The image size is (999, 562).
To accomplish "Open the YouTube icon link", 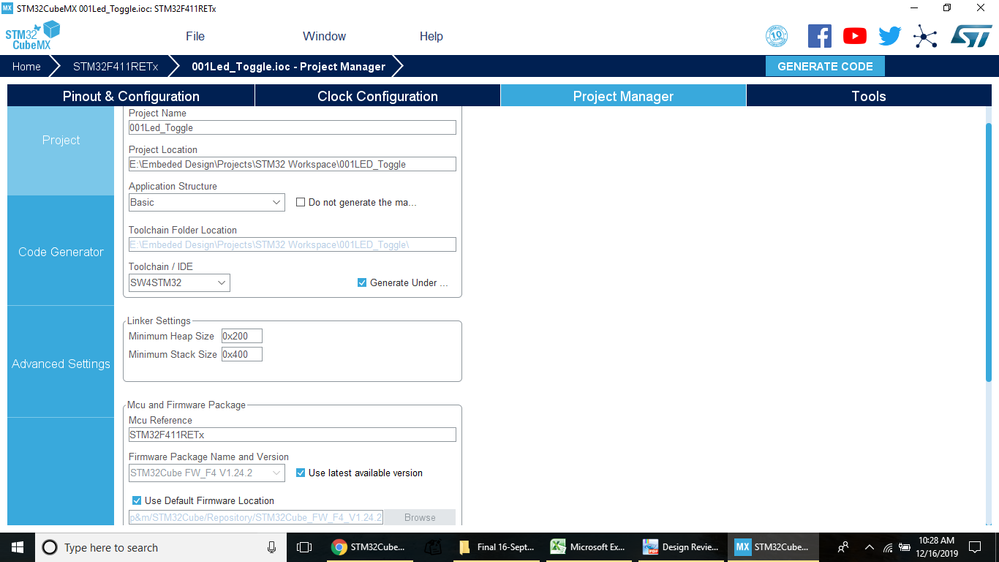I will point(854,36).
